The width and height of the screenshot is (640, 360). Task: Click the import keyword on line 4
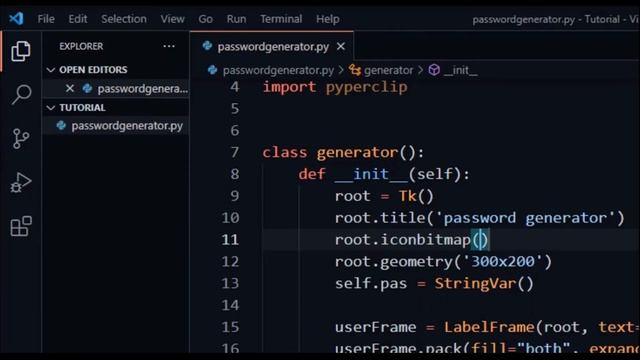(289, 87)
